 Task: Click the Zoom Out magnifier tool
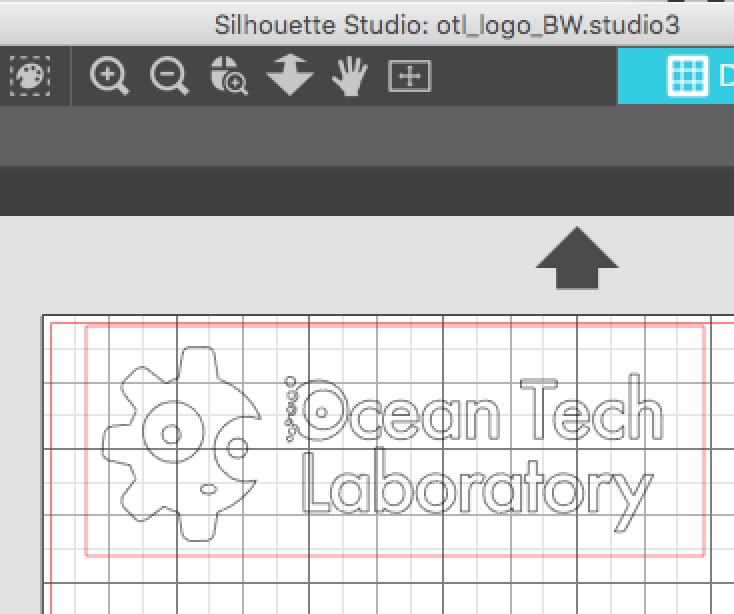click(x=169, y=76)
